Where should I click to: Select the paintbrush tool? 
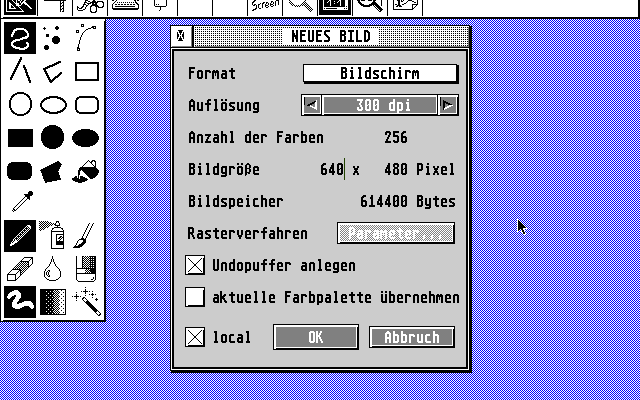(87, 235)
